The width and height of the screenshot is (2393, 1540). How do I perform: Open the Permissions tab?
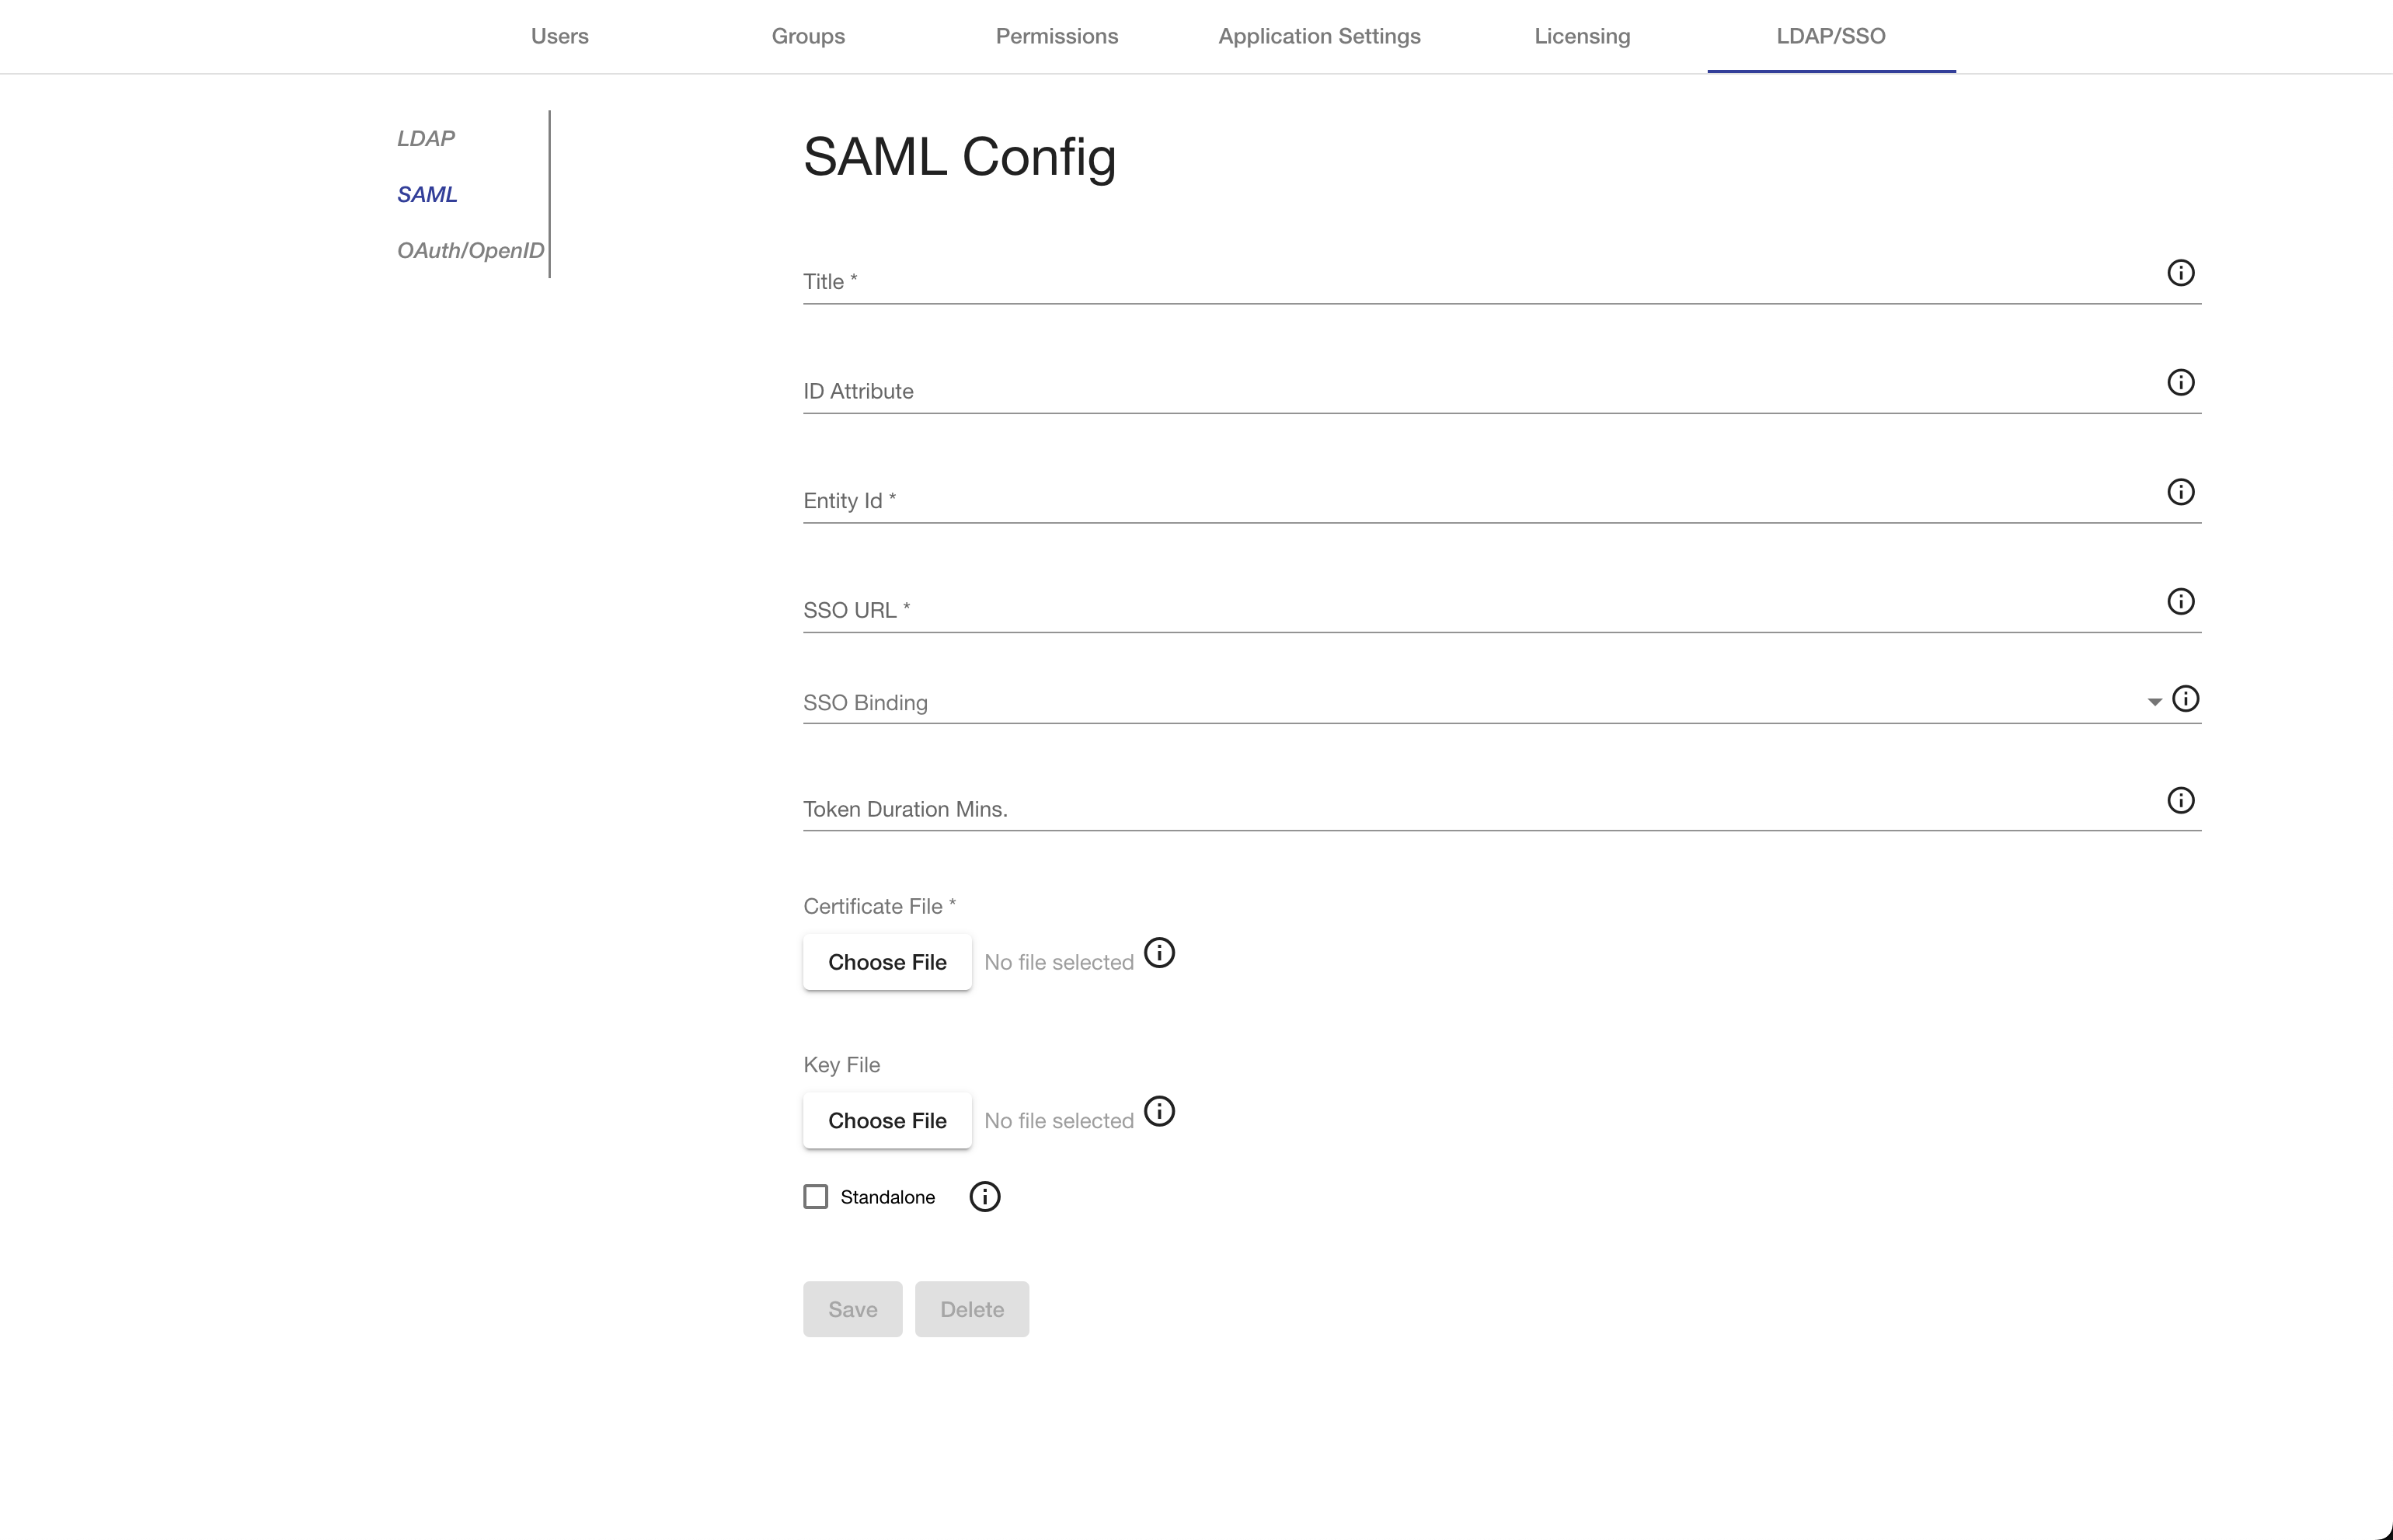[x=1057, y=36]
